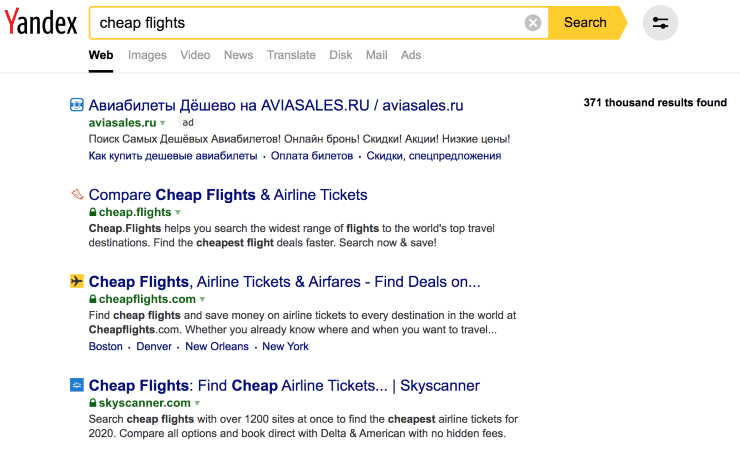Clear the search query with X icon
This screenshot has width=740, height=454.
[x=533, y=22]
